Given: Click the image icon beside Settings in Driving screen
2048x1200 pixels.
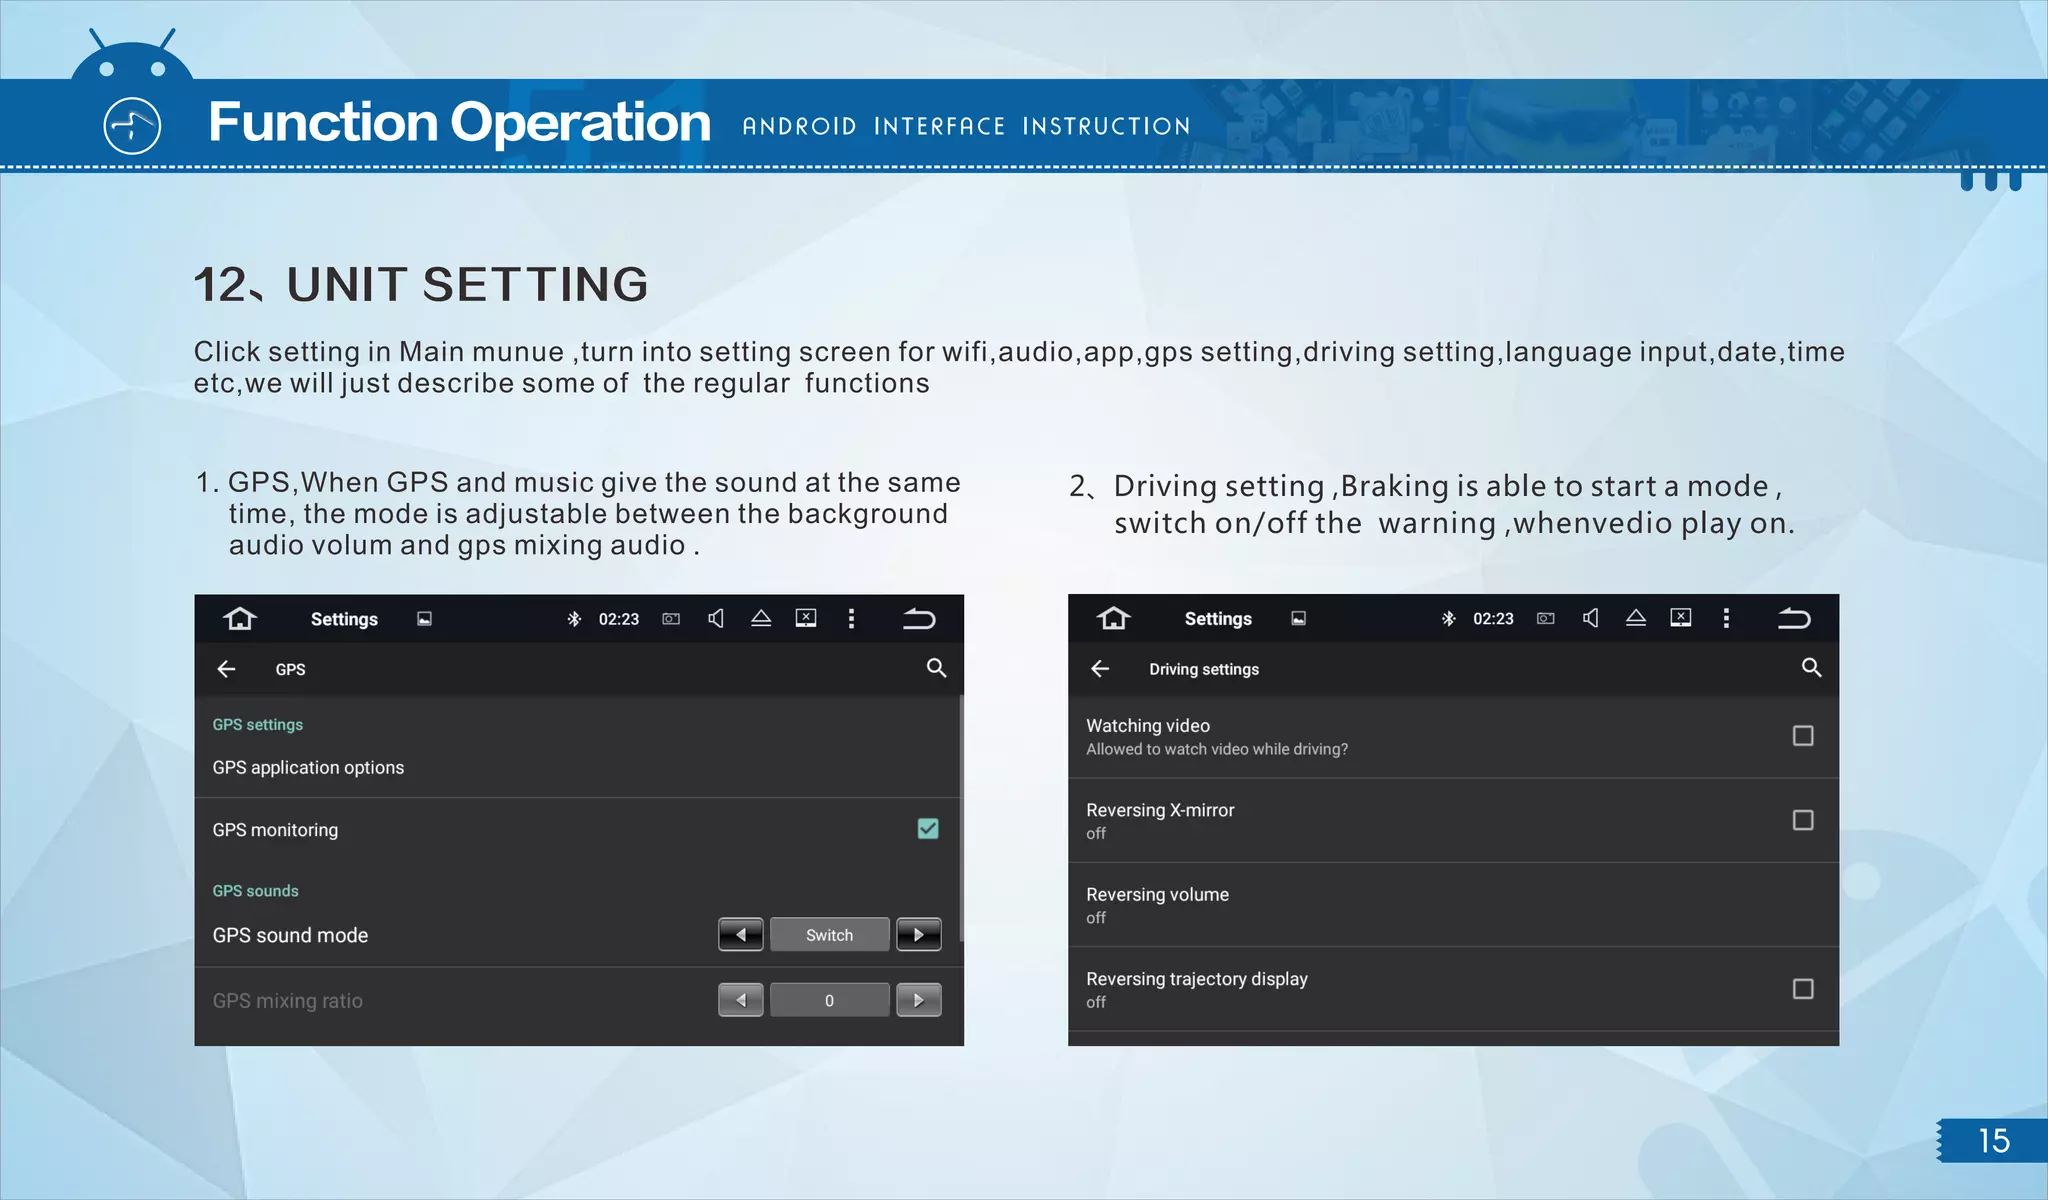Looking at the screenshot, I should coord(1298,619).
